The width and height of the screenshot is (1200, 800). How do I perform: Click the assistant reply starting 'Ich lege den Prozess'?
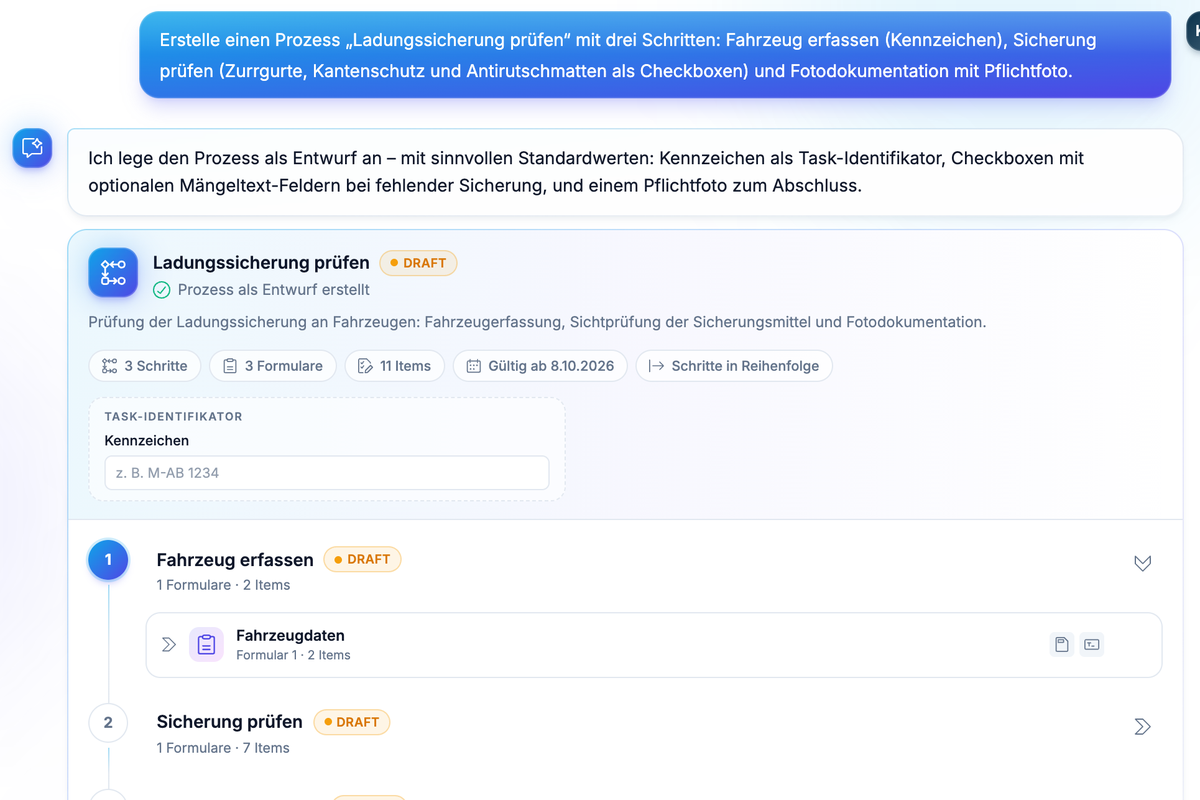pyautogui.click(x=625, y=172)
